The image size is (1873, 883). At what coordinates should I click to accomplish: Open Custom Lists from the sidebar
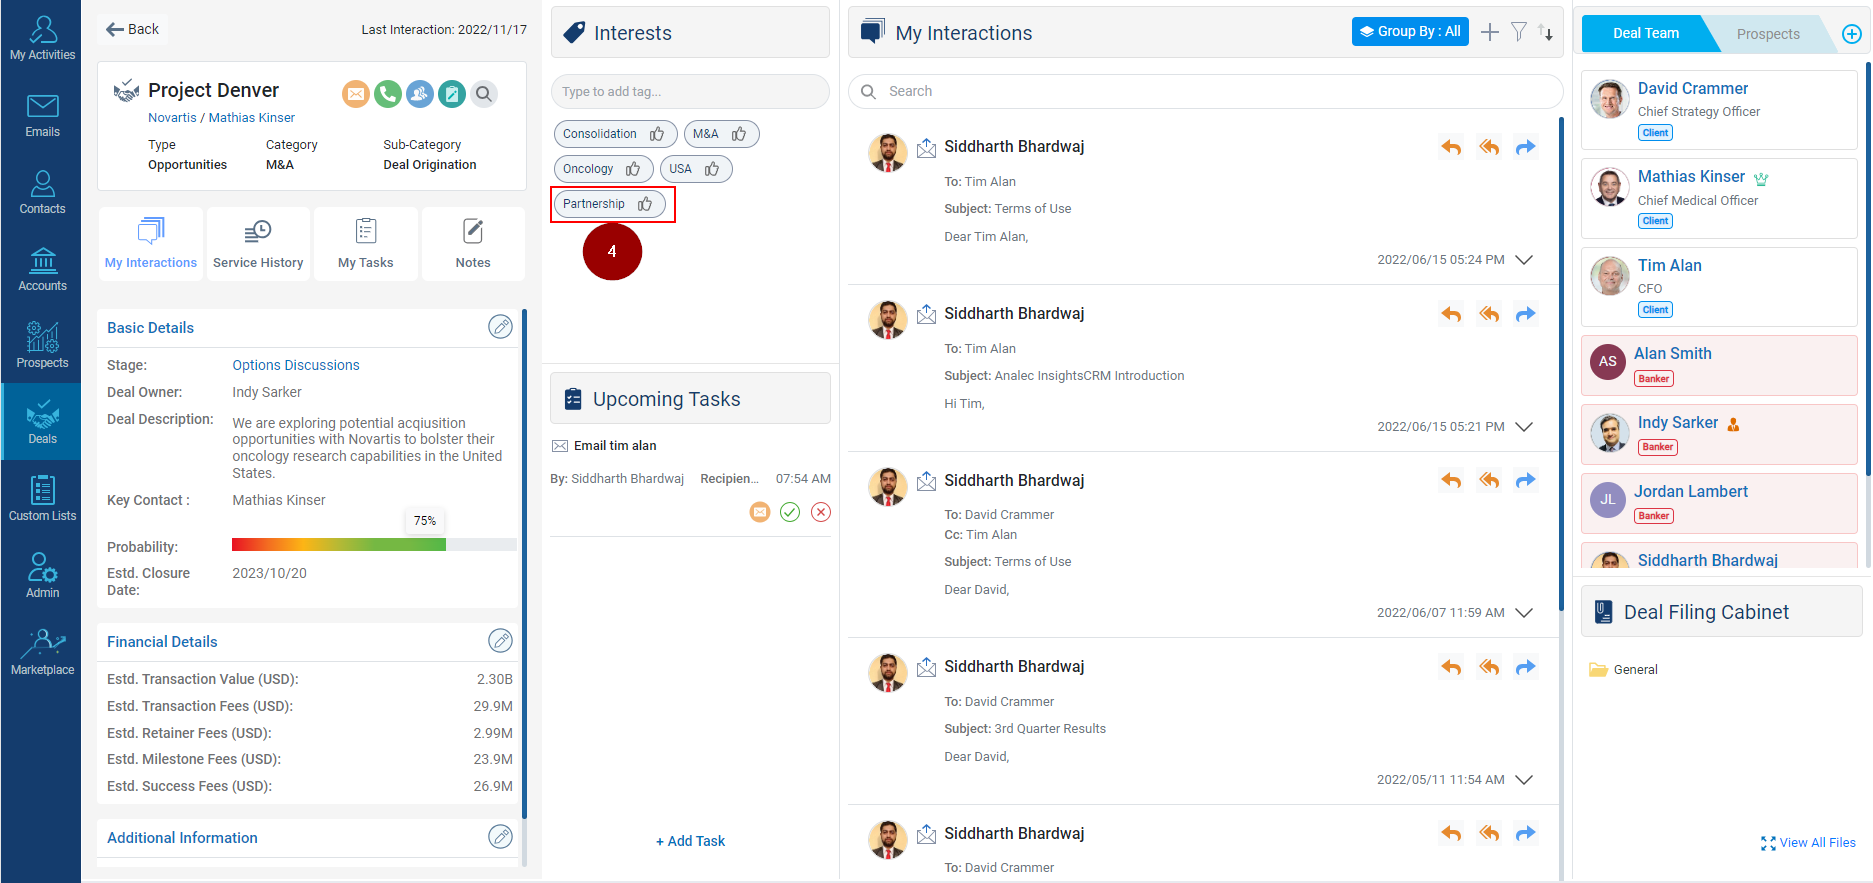(x=42, y=499)
